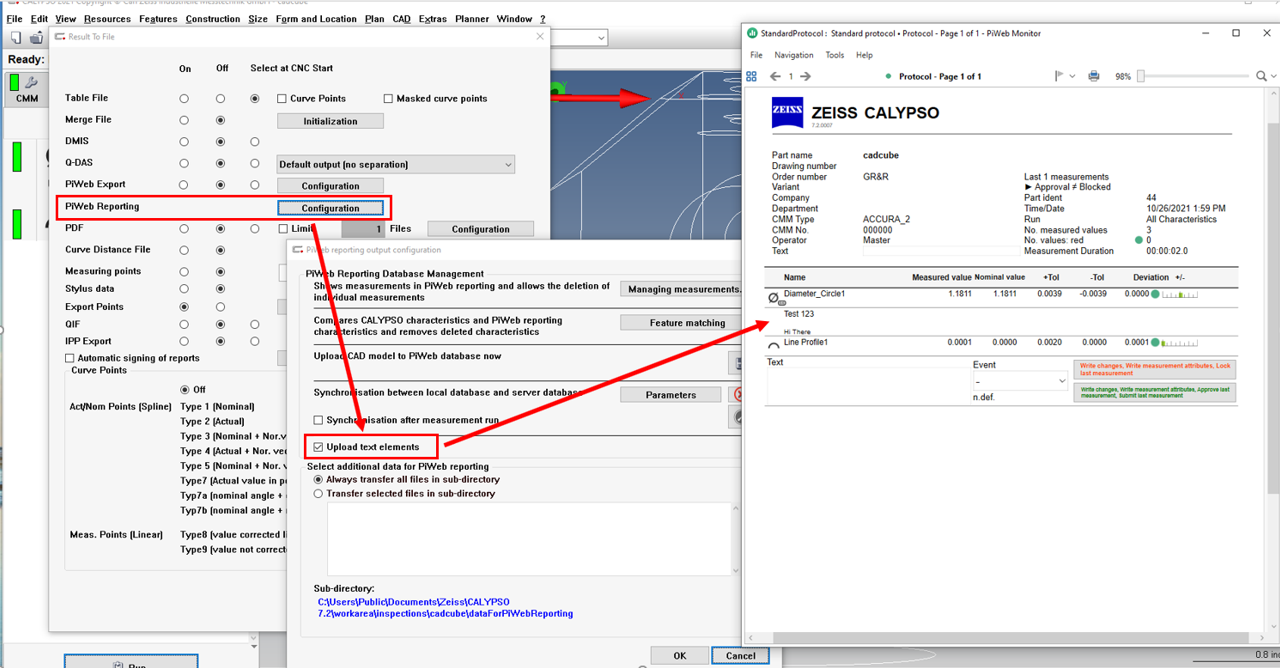The height and width of the screenshot is (668, 1280).
Task: Open the Planner menu in CALYPSO
Action: point(472,19)
